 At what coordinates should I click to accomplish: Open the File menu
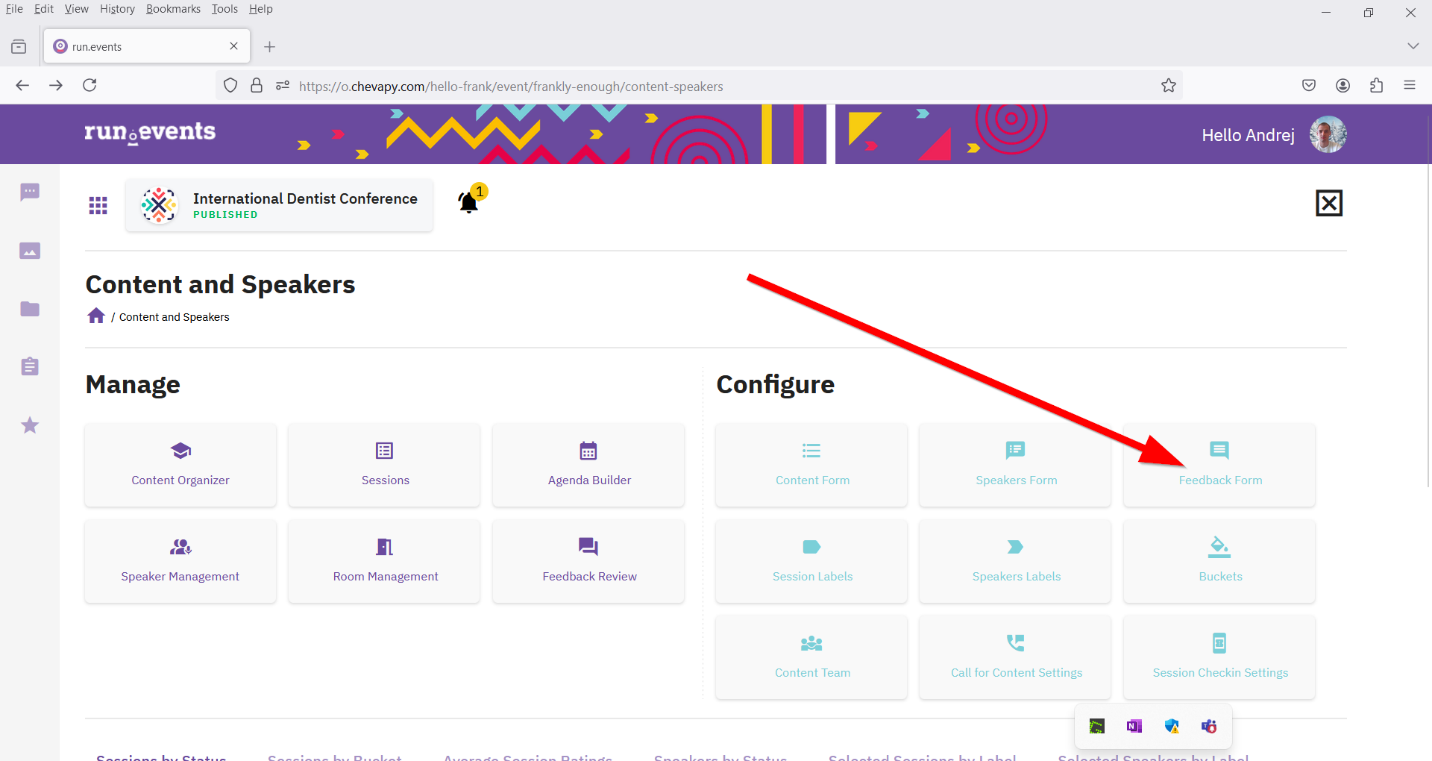point(15,9)
